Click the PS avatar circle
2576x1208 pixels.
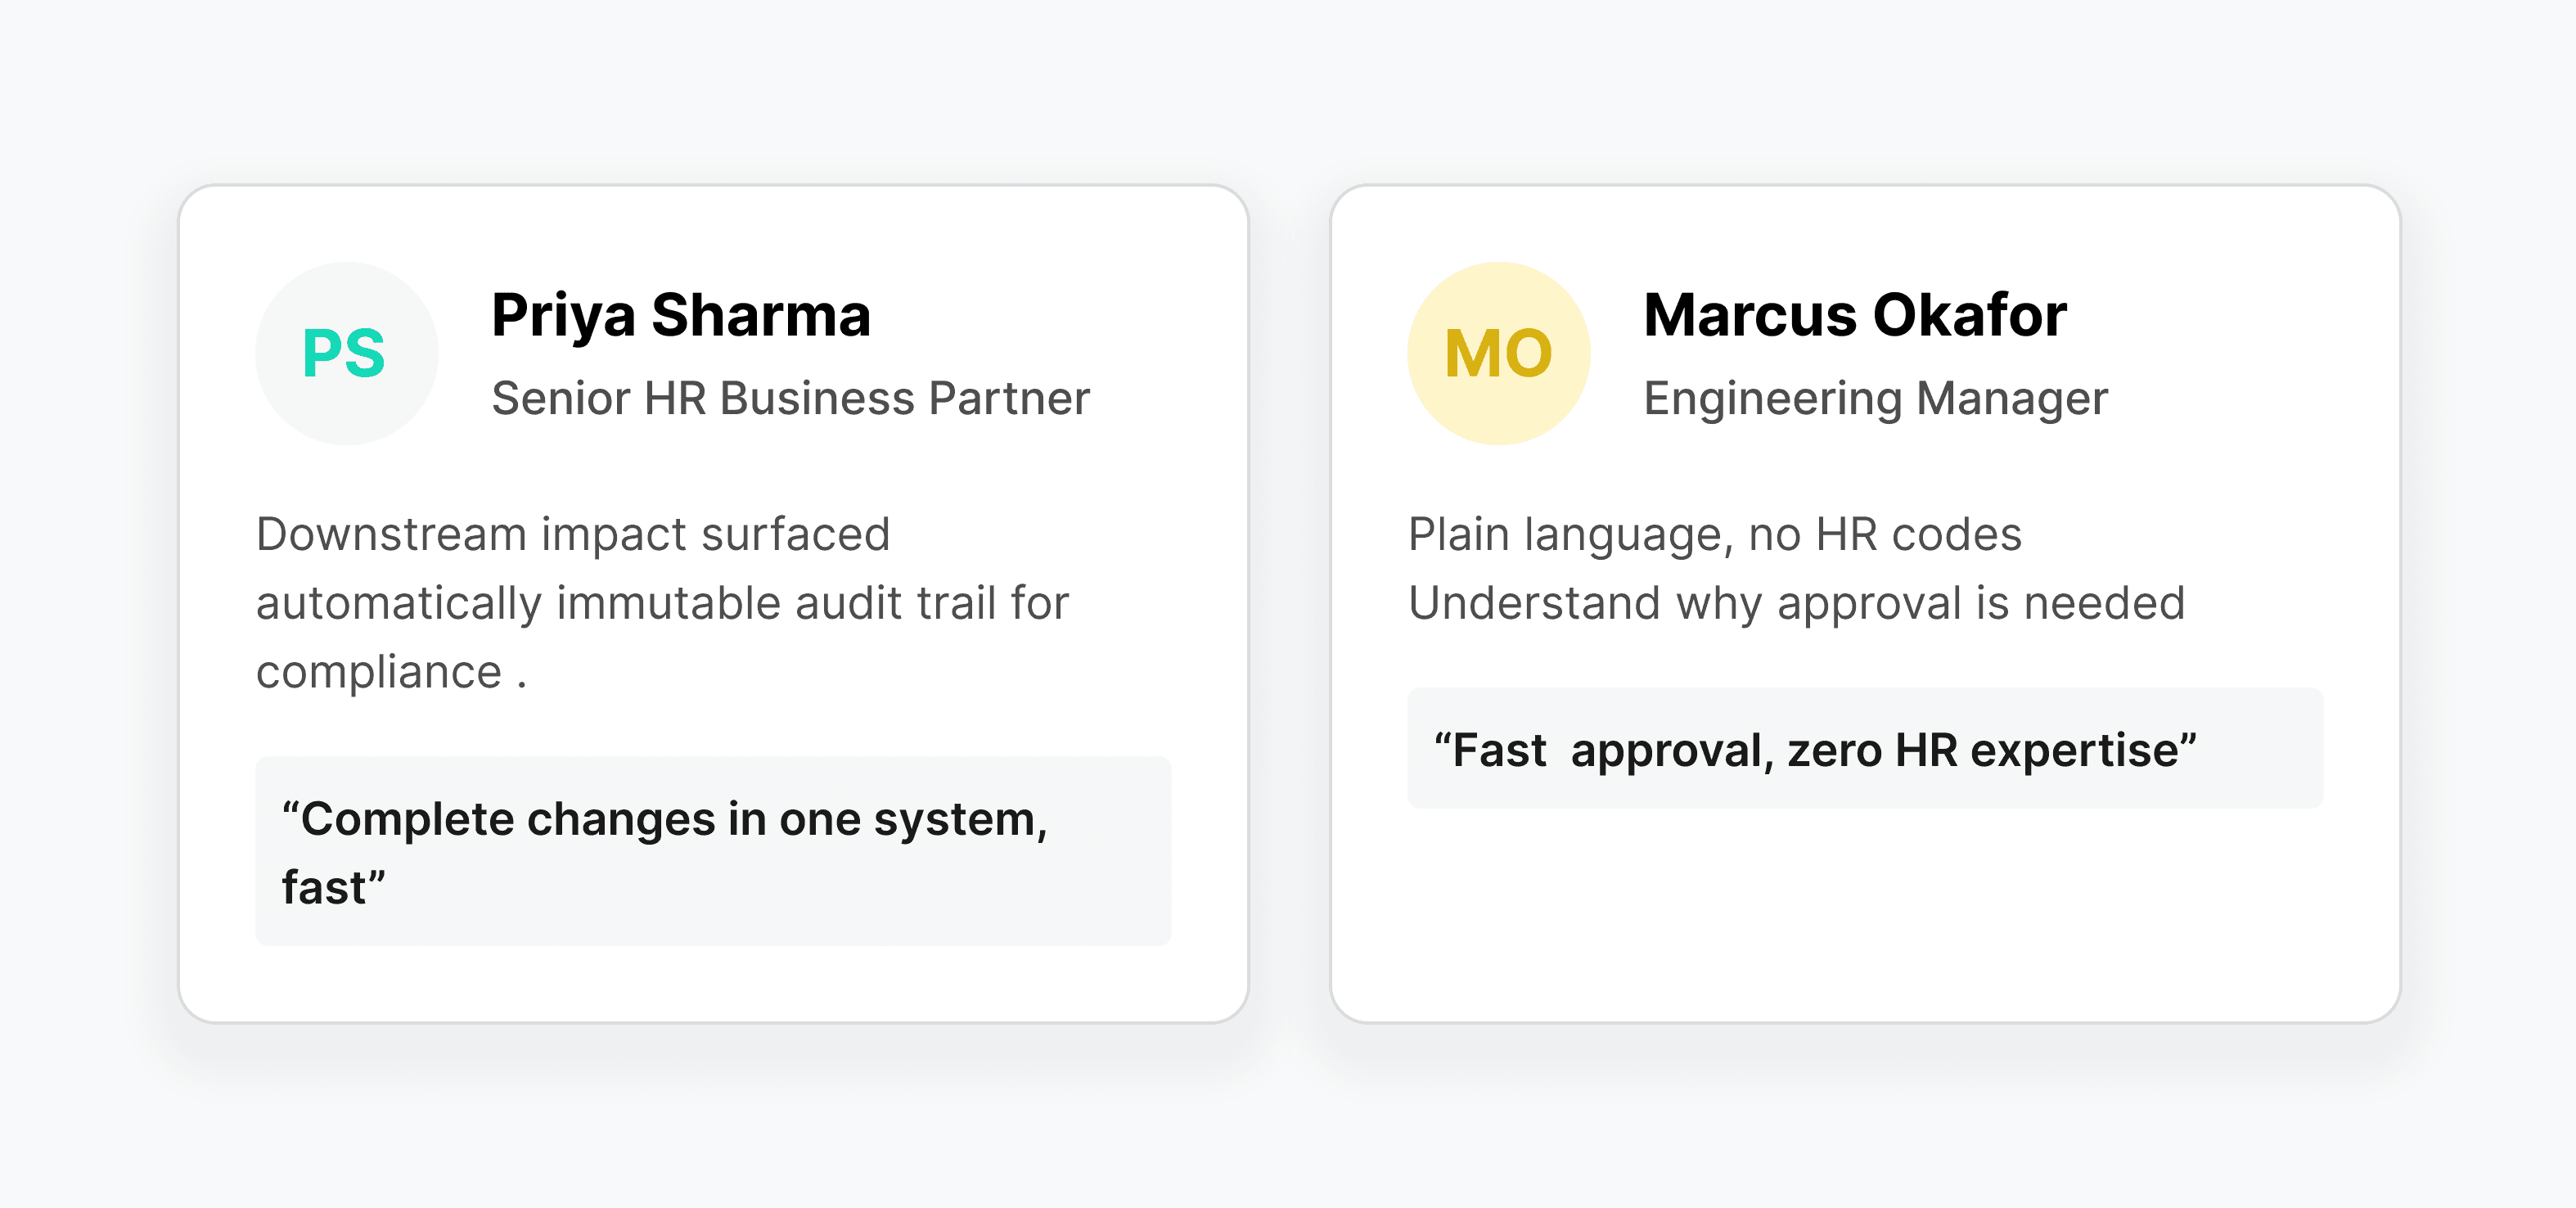coord(346,353)
